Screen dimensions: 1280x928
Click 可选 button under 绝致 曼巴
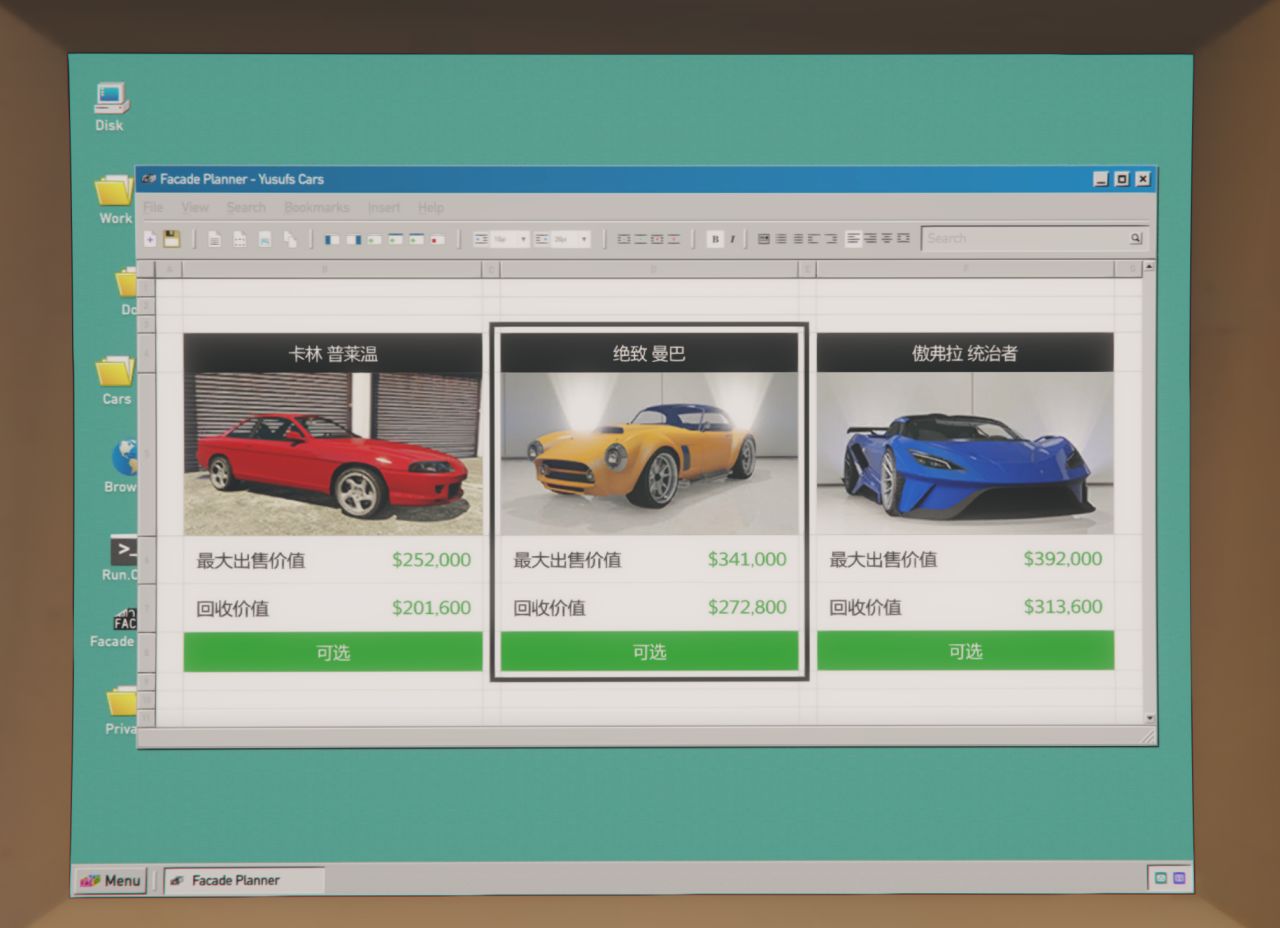(x=649, y=652)
